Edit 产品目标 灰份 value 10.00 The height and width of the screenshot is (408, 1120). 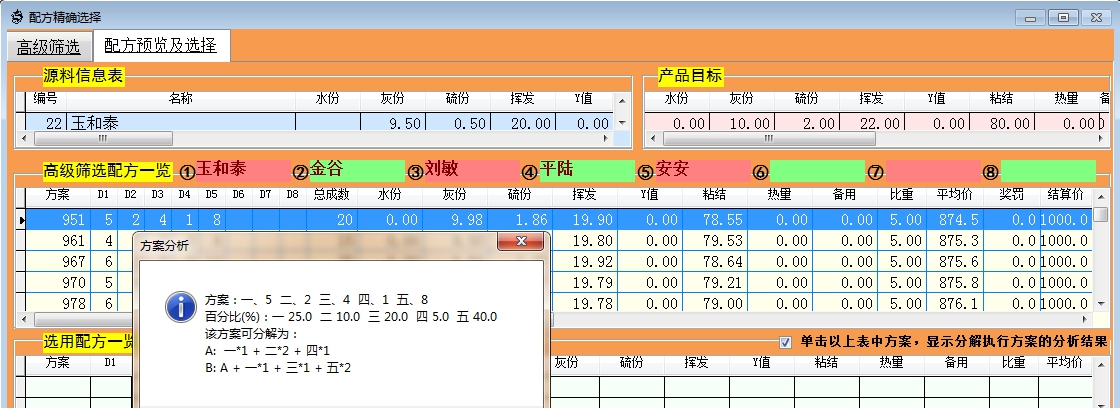click(x=742, y=123)
